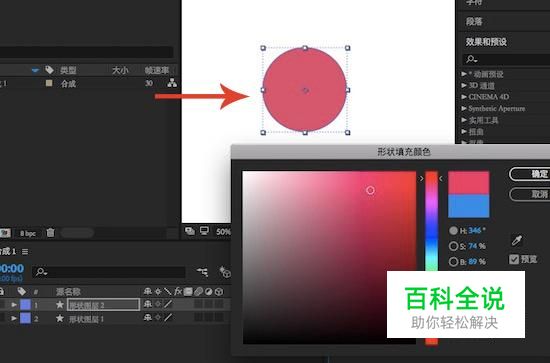Sort project by 大小 column header

[120, 70]
